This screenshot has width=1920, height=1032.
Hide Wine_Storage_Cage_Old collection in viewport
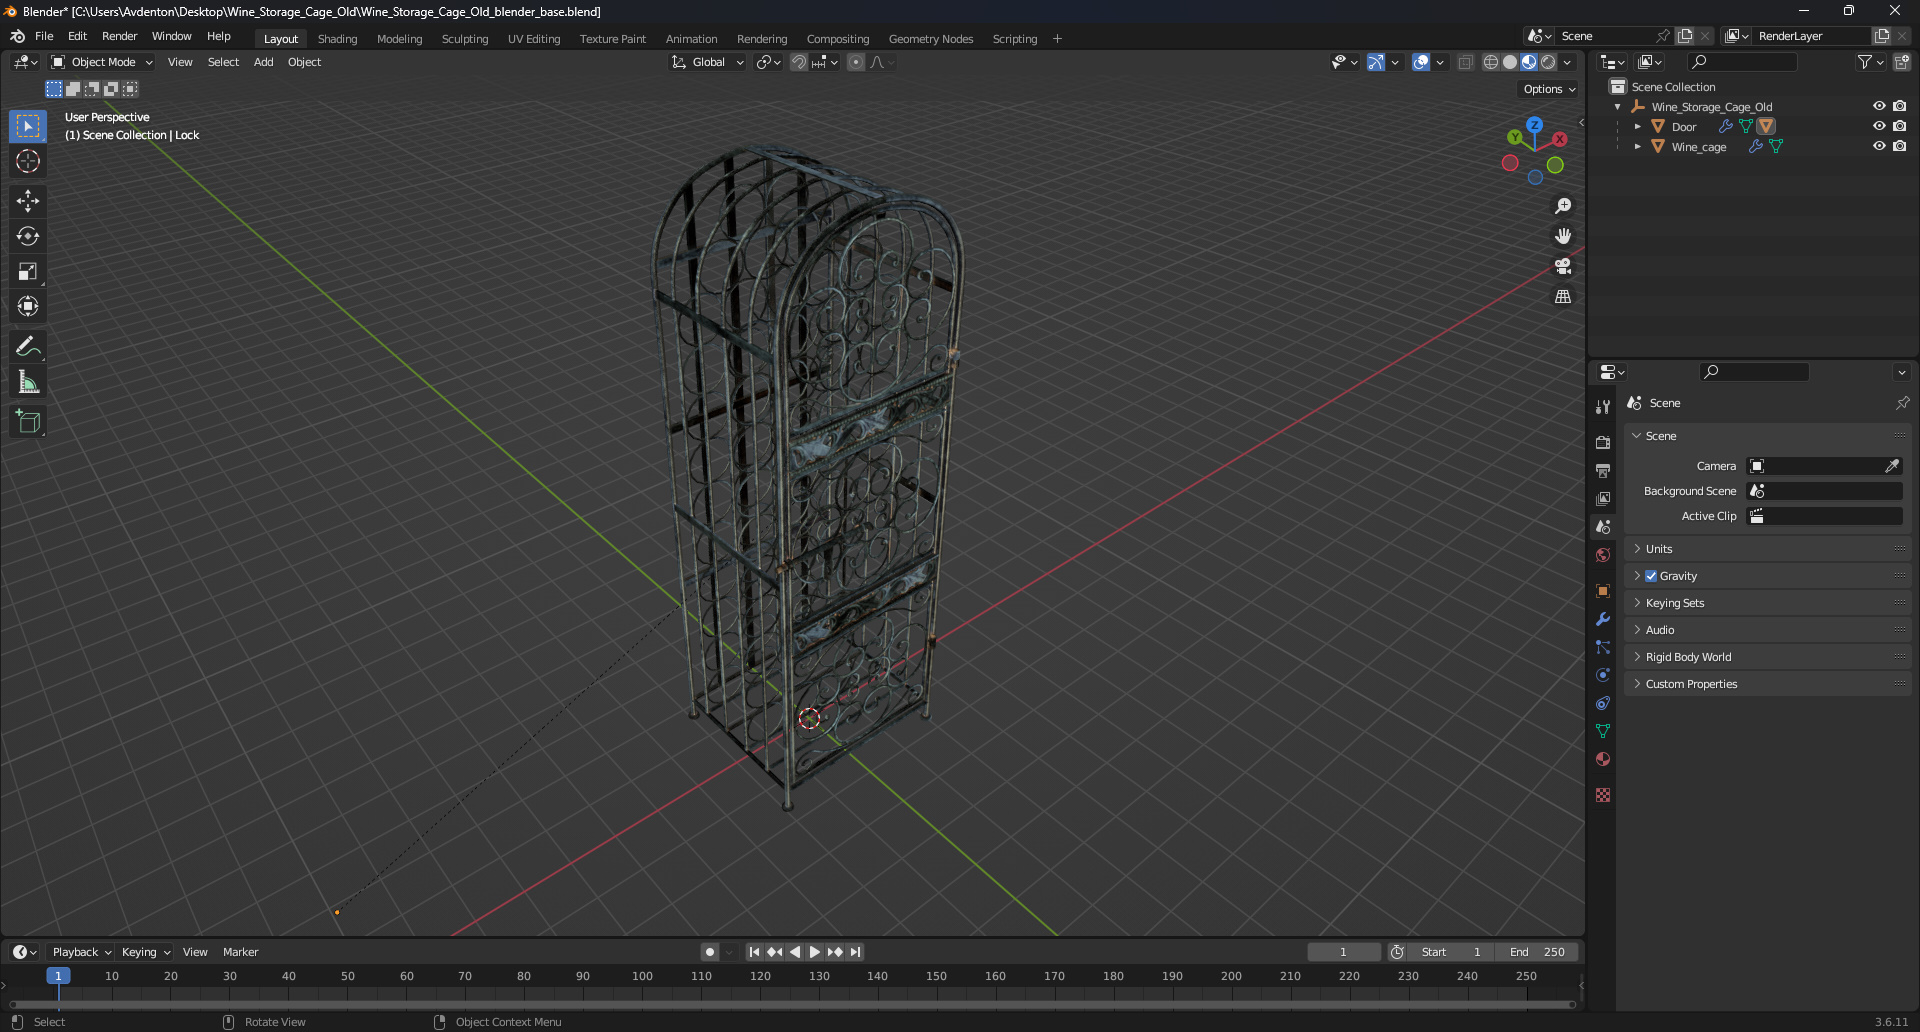[1879, 106]
